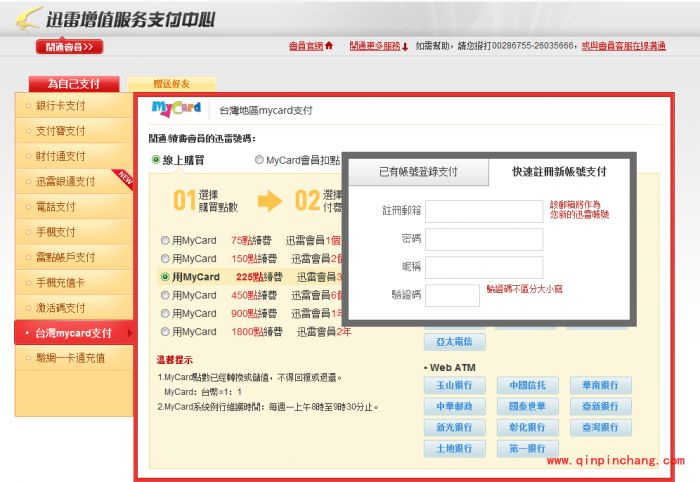Screen dimensions: 700x482
Task: Select 迅雷銀通支付 in sidebar
Action: [x=74, y=181]
